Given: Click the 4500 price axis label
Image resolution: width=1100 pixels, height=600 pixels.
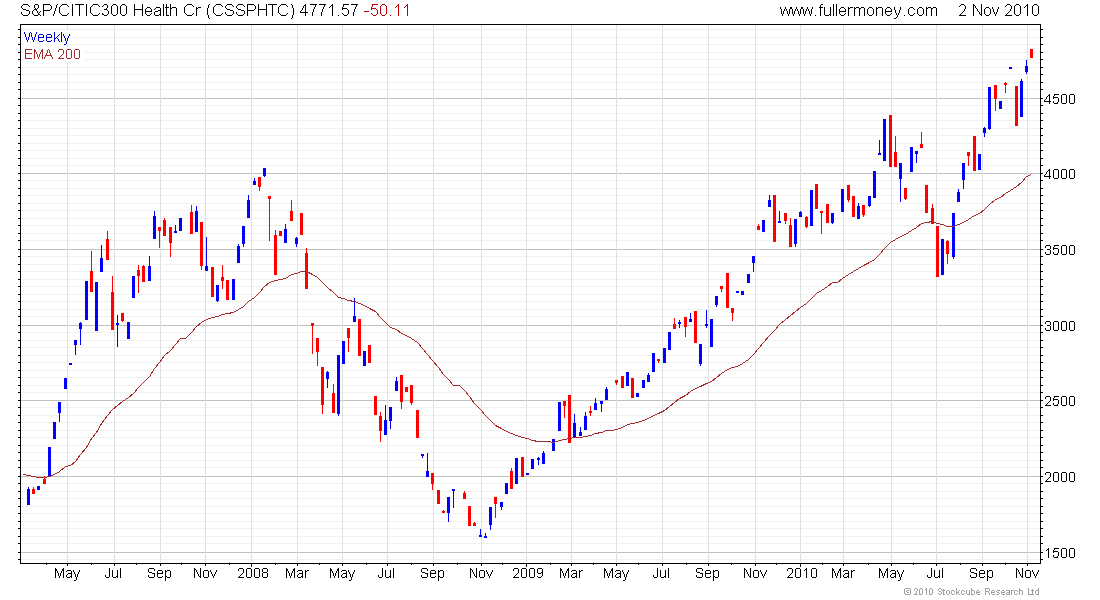Looking at the screenshot, I should point(1059,99).
